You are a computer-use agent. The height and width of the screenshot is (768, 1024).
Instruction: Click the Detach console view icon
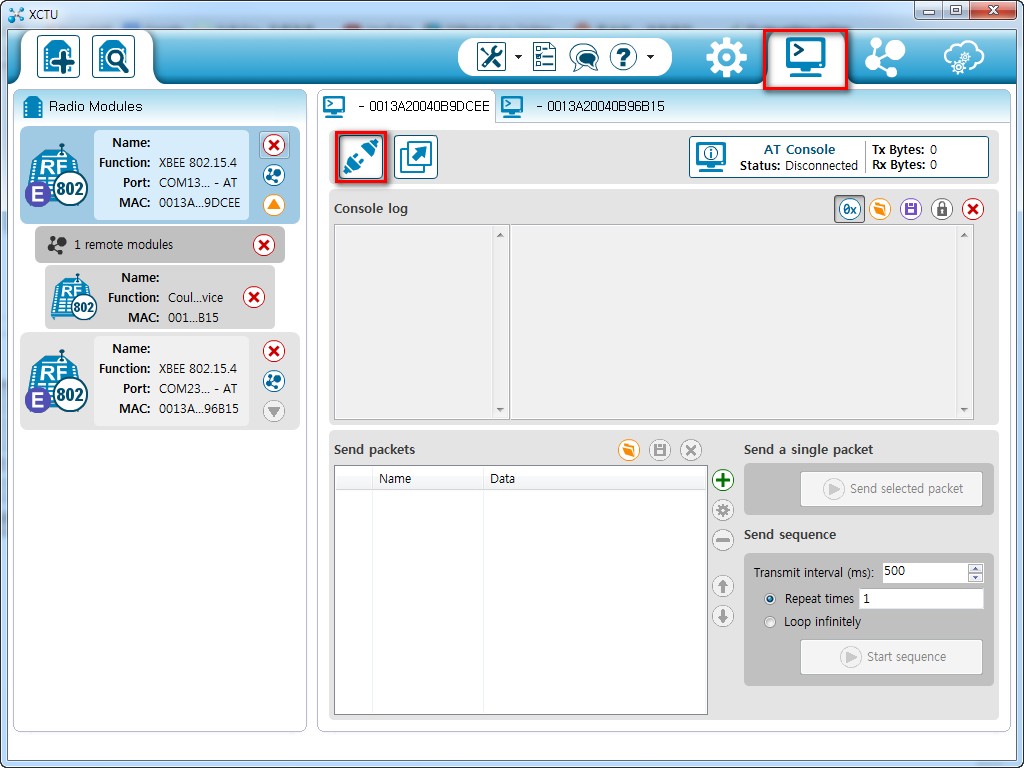click(416, 158)
